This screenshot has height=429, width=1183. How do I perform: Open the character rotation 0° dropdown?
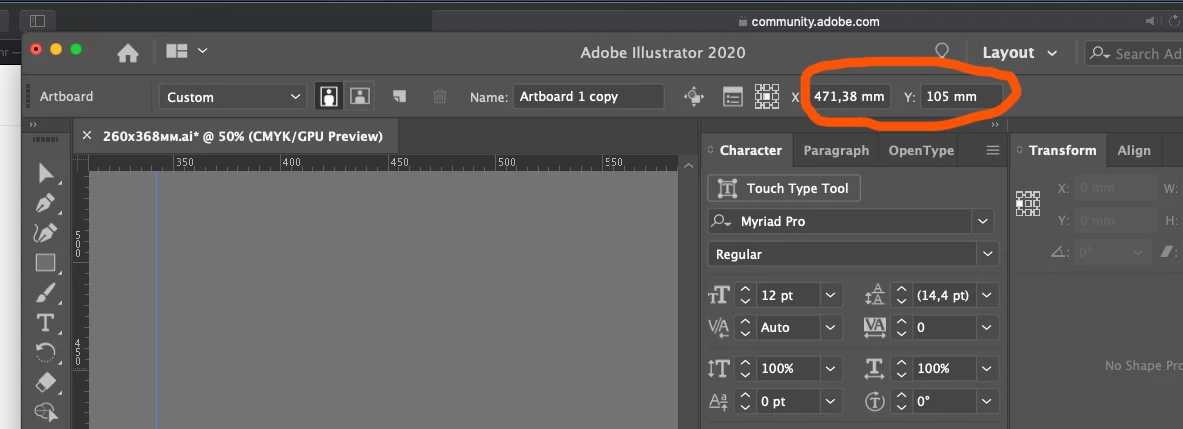[988, 401]
